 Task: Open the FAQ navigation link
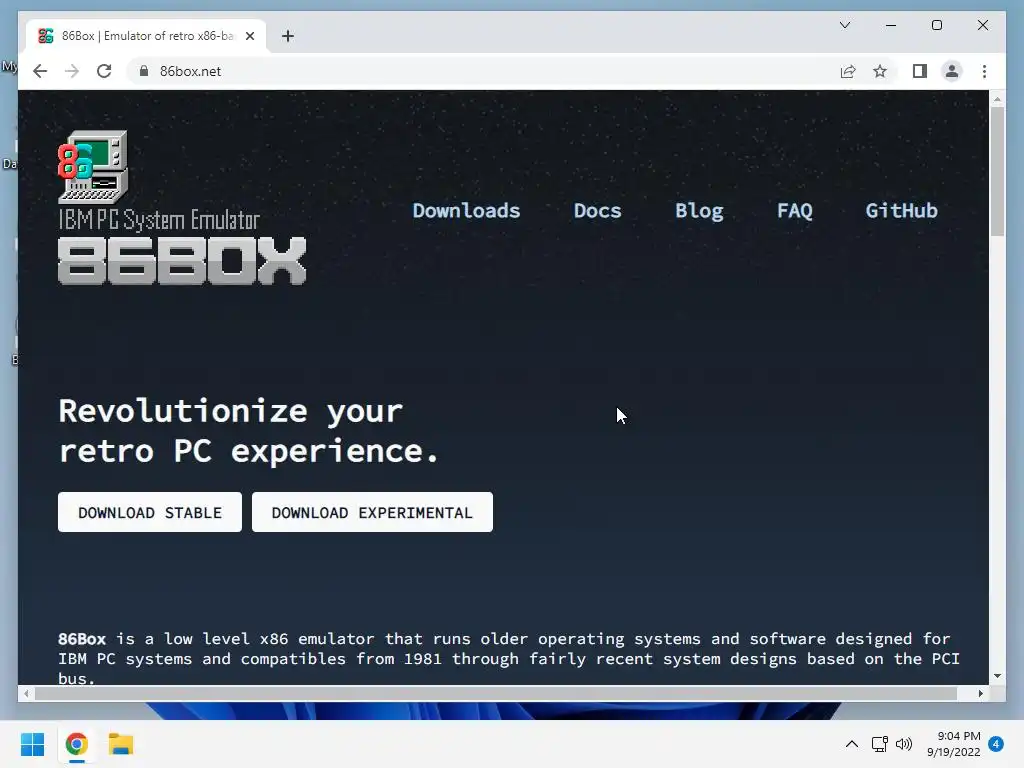click(x=795, y=211)
